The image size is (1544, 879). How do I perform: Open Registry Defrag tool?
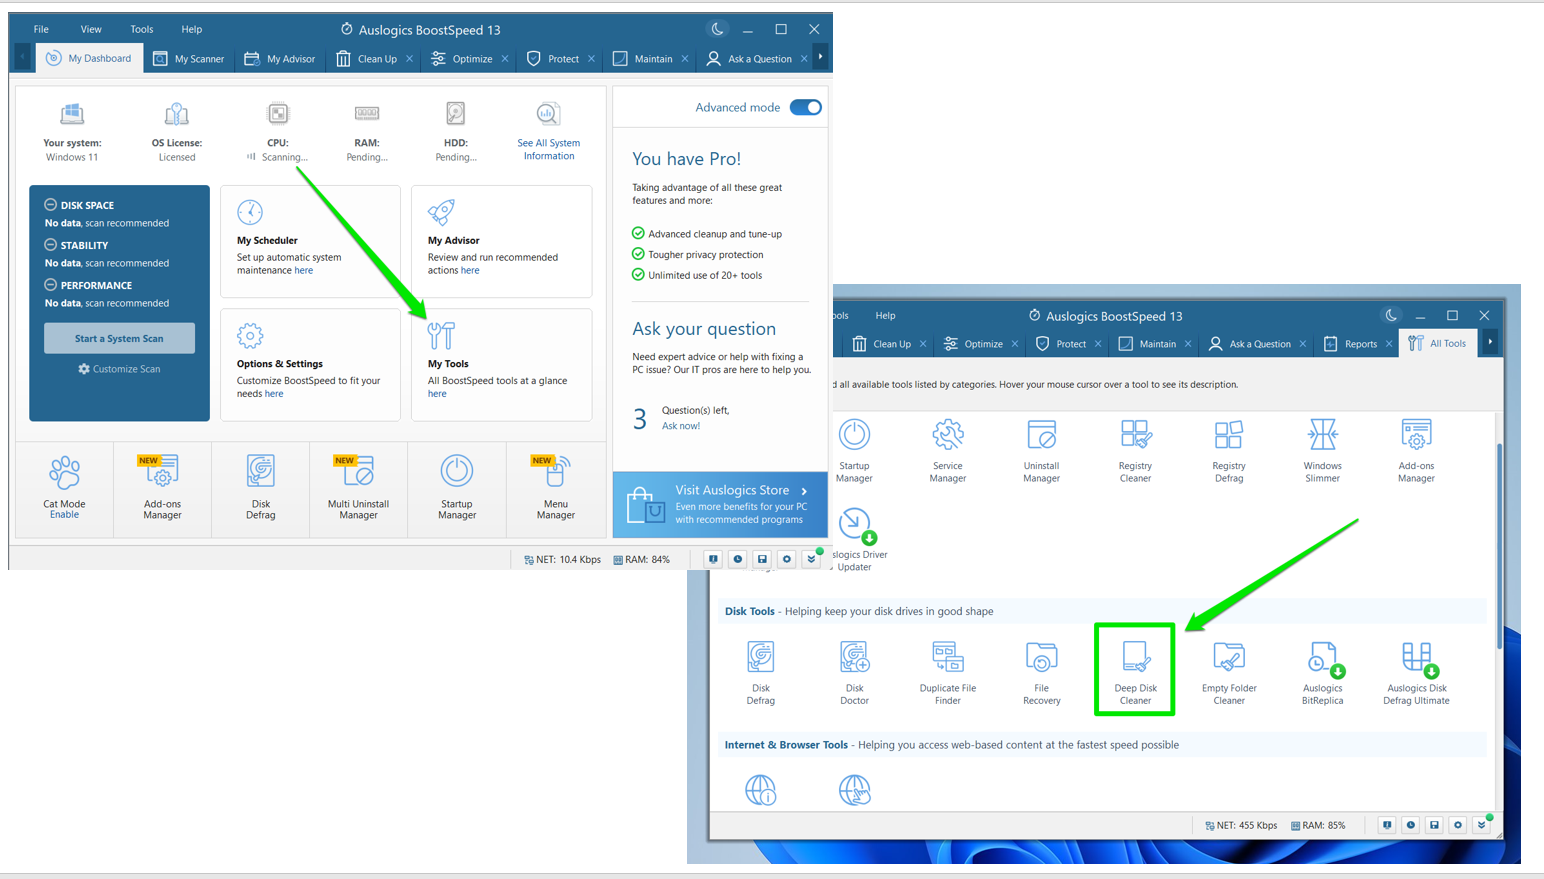point(1229,450)
